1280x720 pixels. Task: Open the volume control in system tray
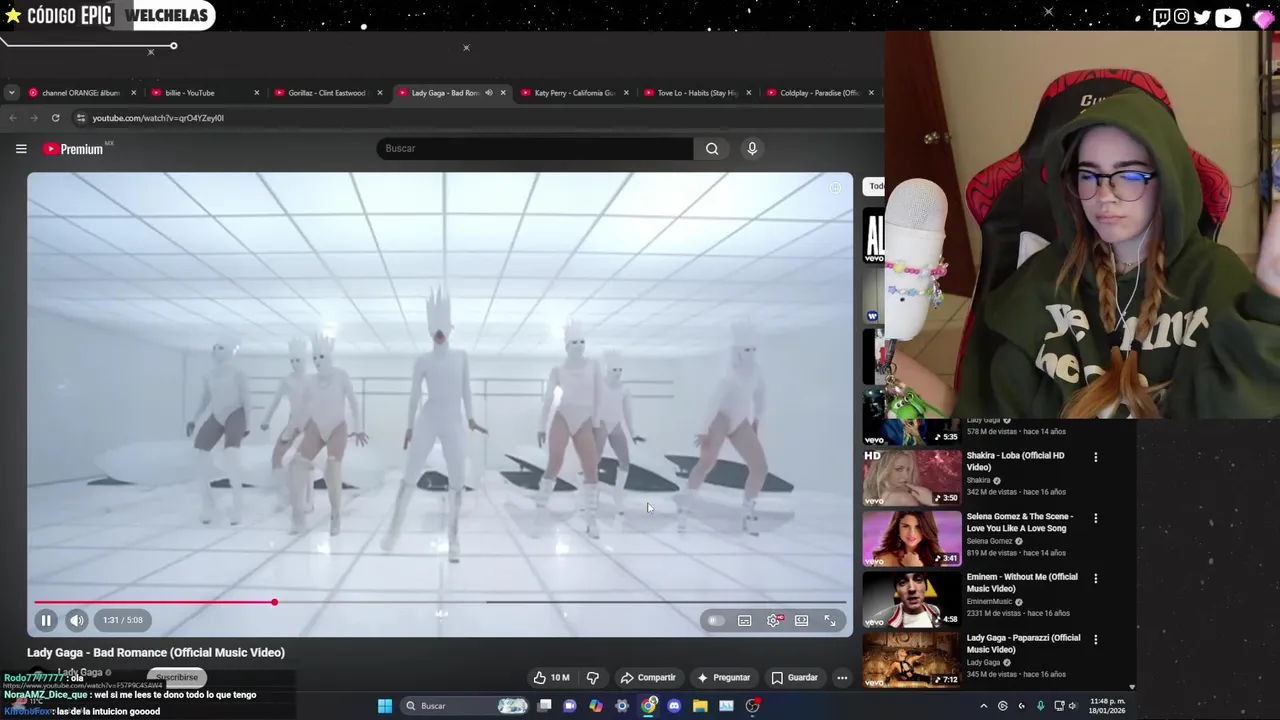click(x=1072, y=706)
